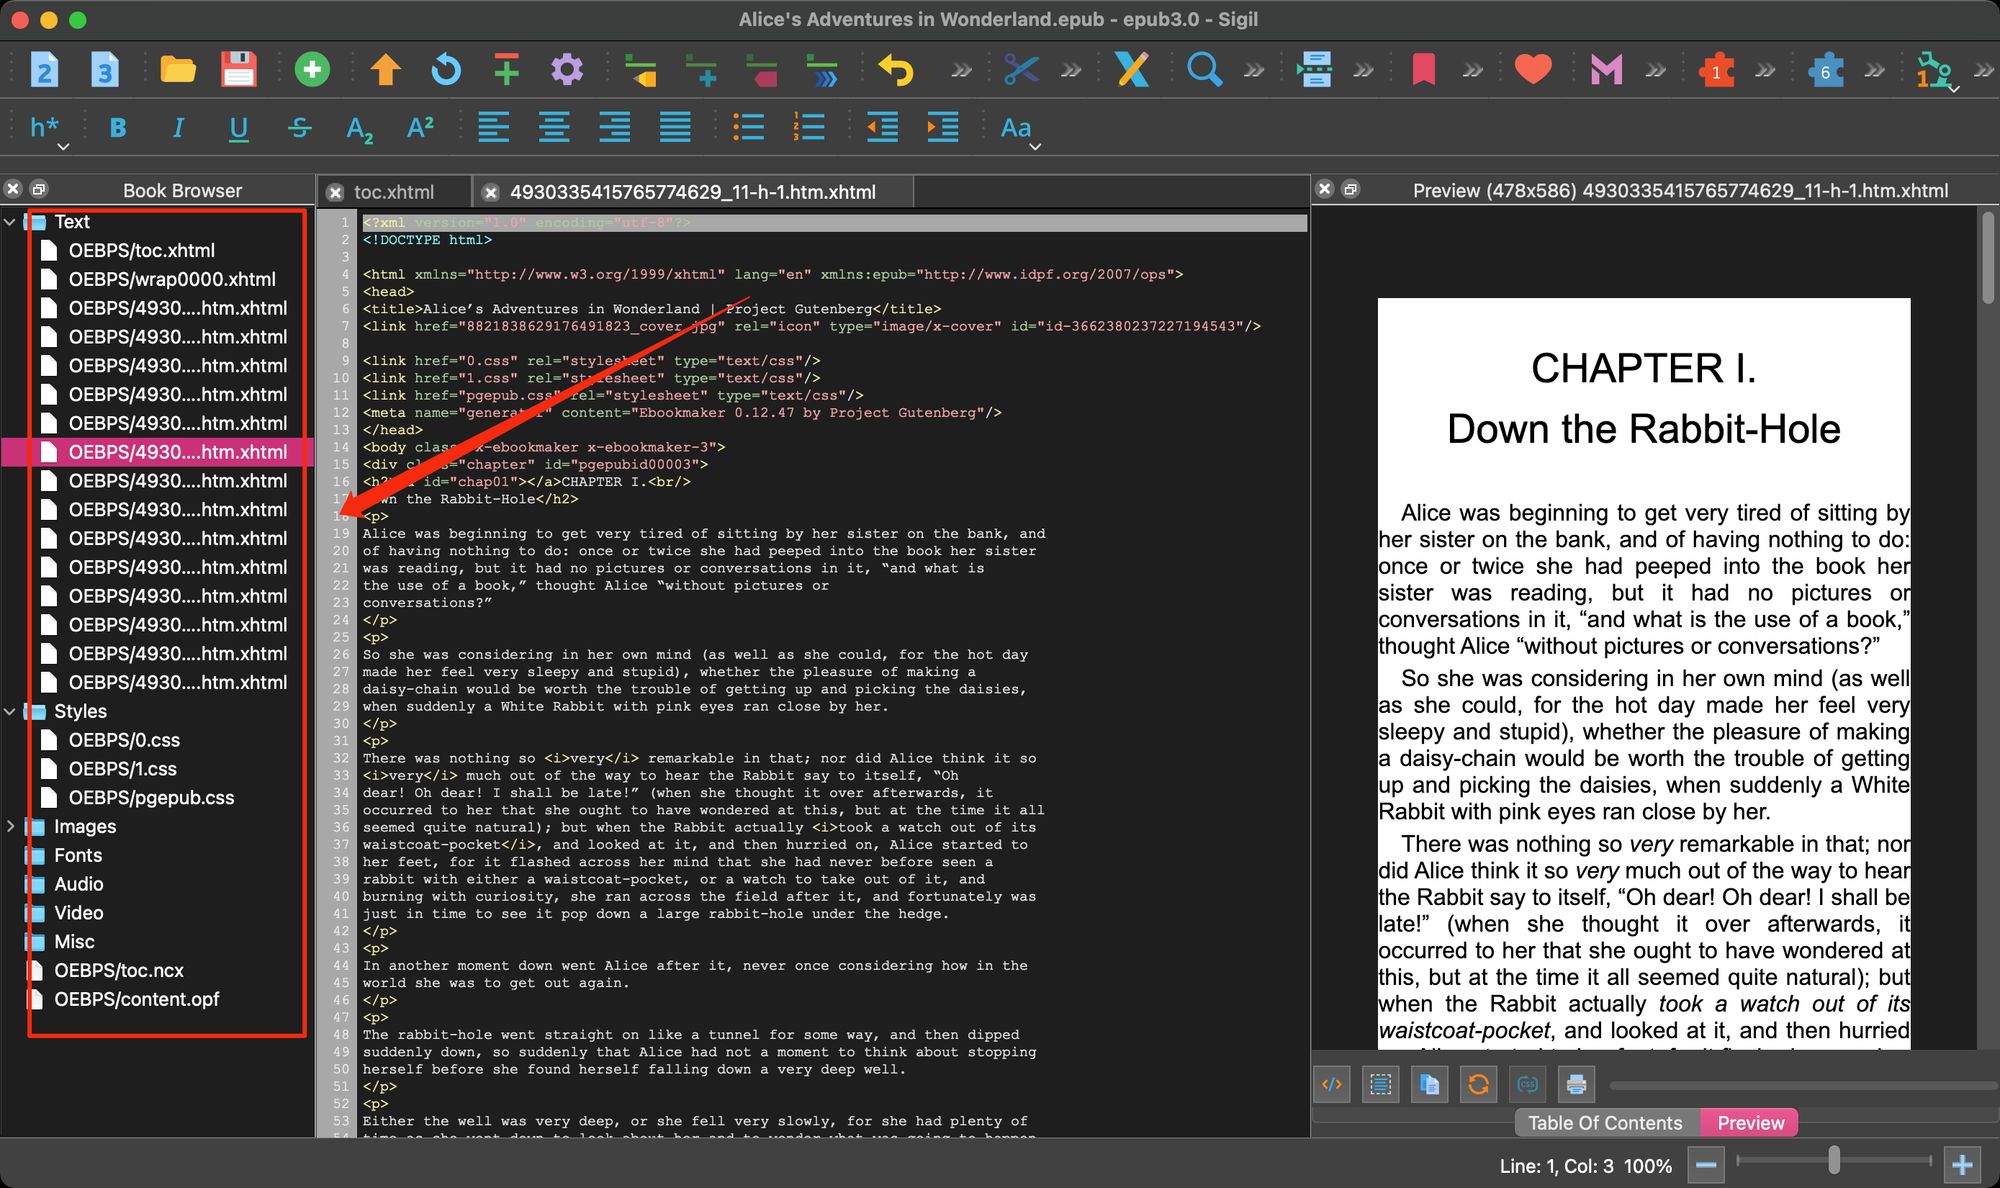This screenshot has height=1188, width=2000.
Task: Click the red heart Donate icon
Action: point(1532,70)
